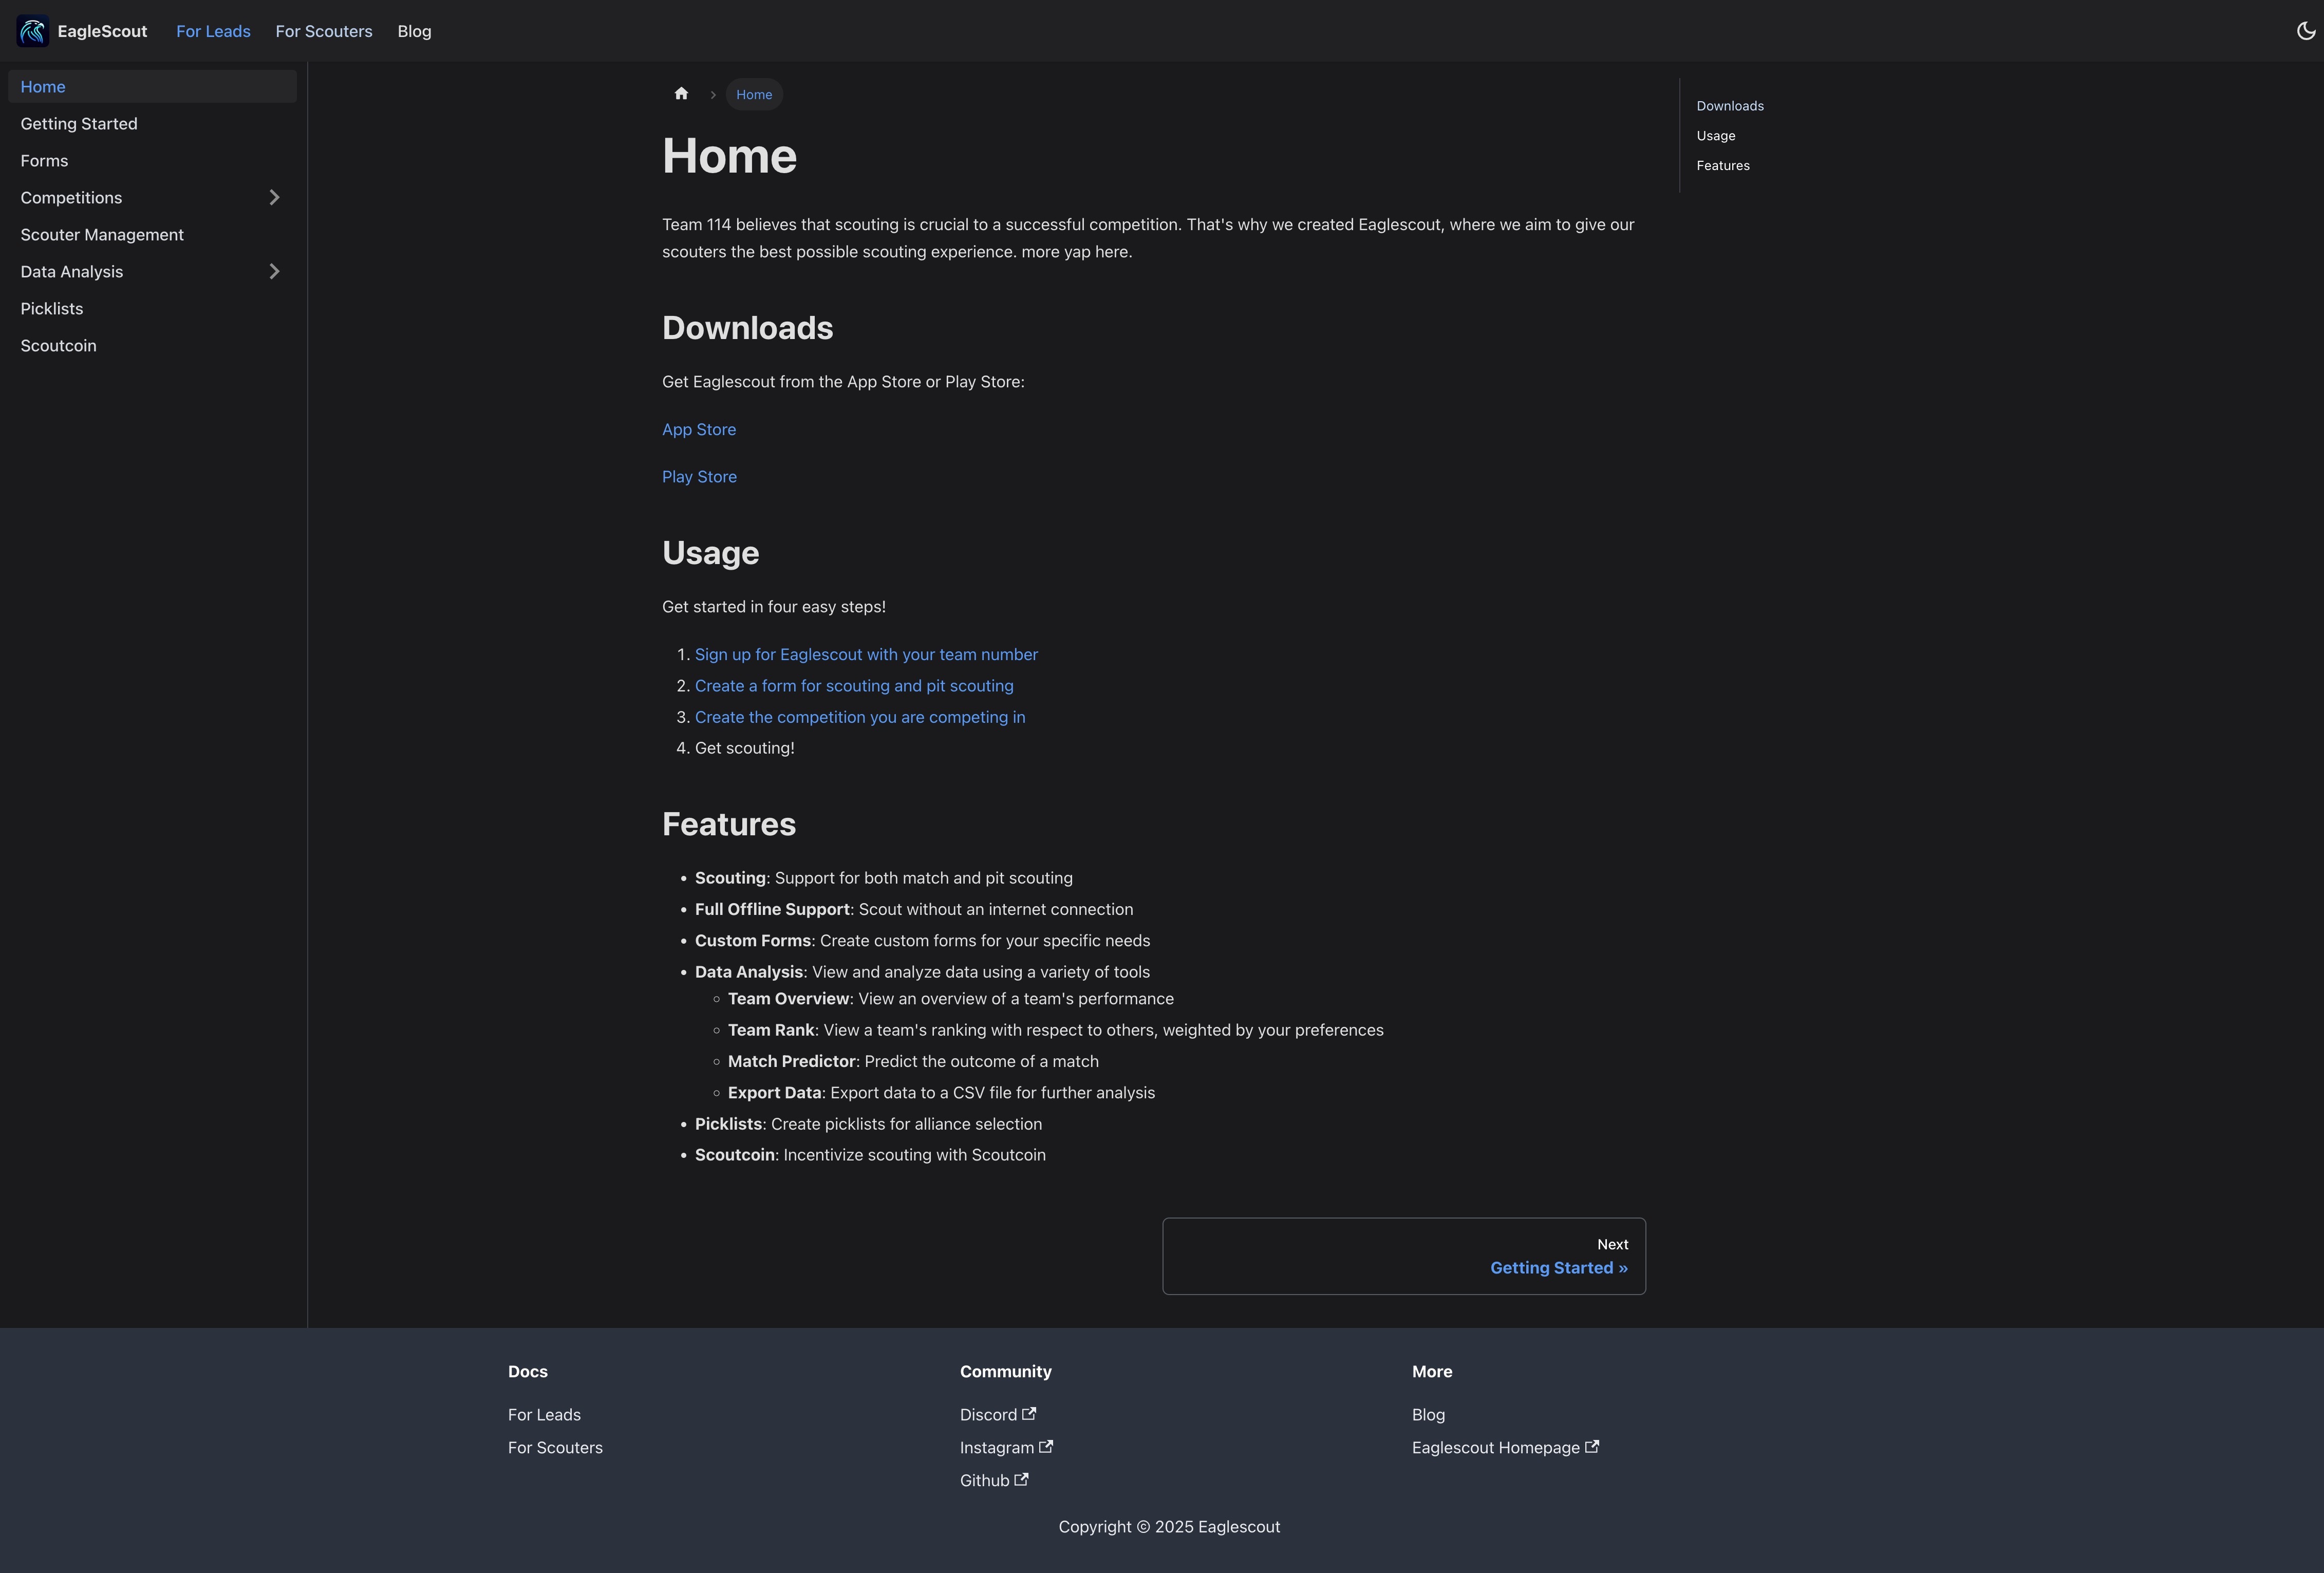
Task: Switch to the For Scouters section
Action: pyautogui.click(x=323, y=31)
